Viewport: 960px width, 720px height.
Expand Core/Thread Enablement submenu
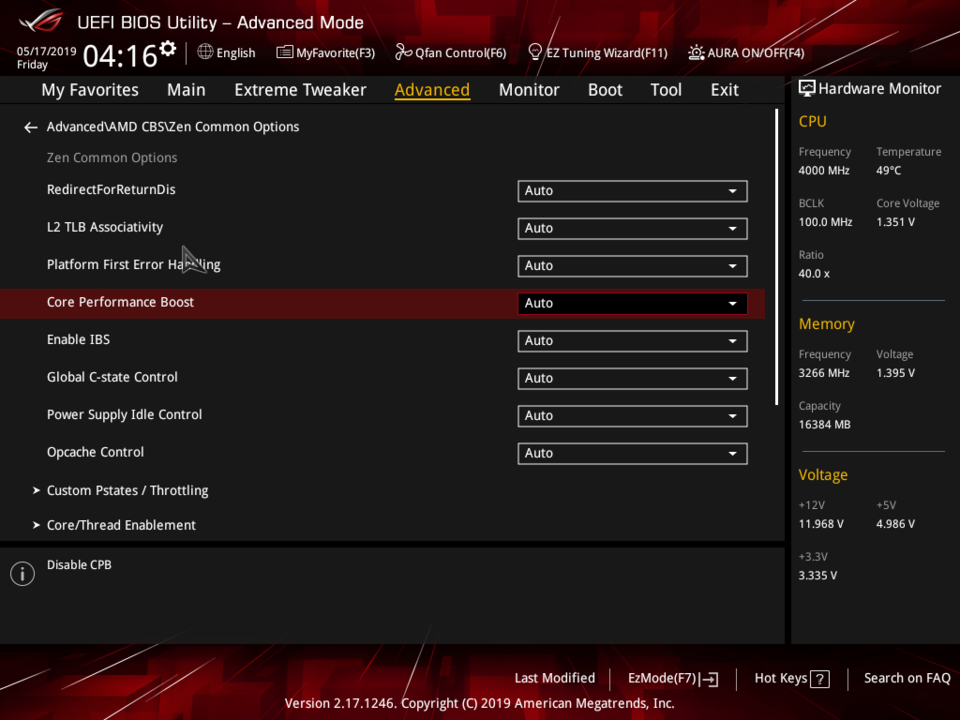point(121,525)
